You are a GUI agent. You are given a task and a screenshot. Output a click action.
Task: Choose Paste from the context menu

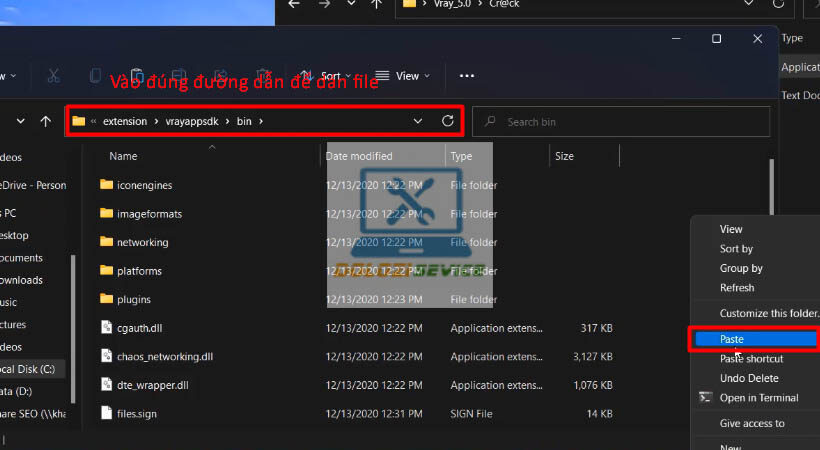click(x=732, y=339)
